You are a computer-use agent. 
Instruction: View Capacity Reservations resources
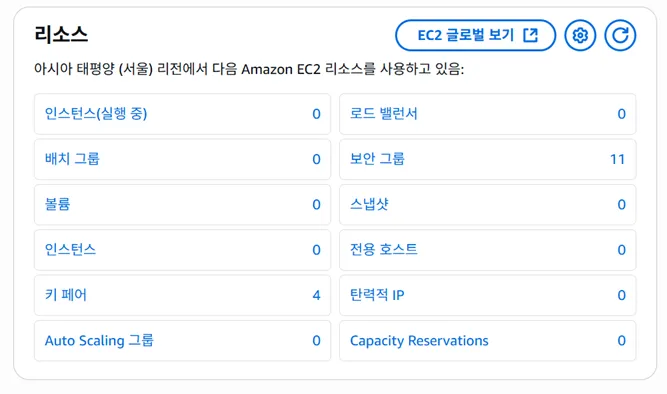[419, 340]
